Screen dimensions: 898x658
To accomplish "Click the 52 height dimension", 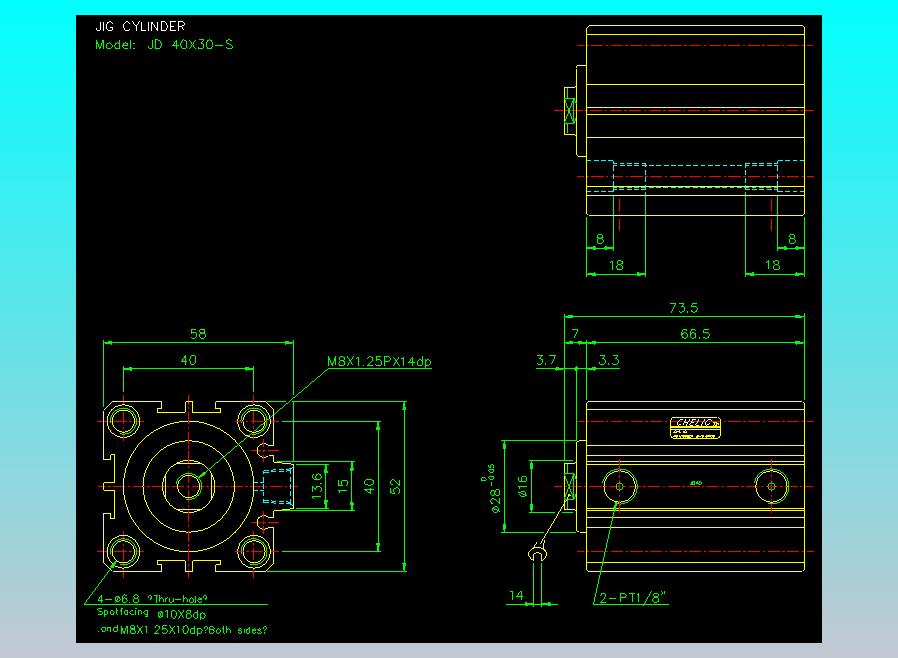I will point(395,487).
